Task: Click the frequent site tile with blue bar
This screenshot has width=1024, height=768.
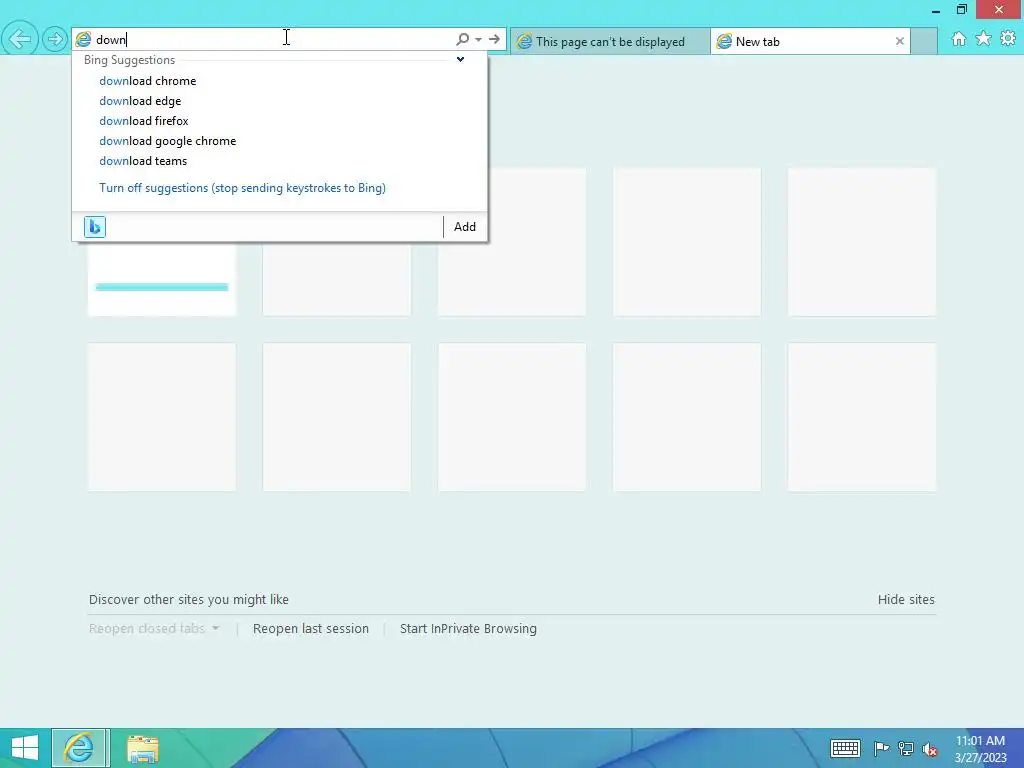Action: 162,280
